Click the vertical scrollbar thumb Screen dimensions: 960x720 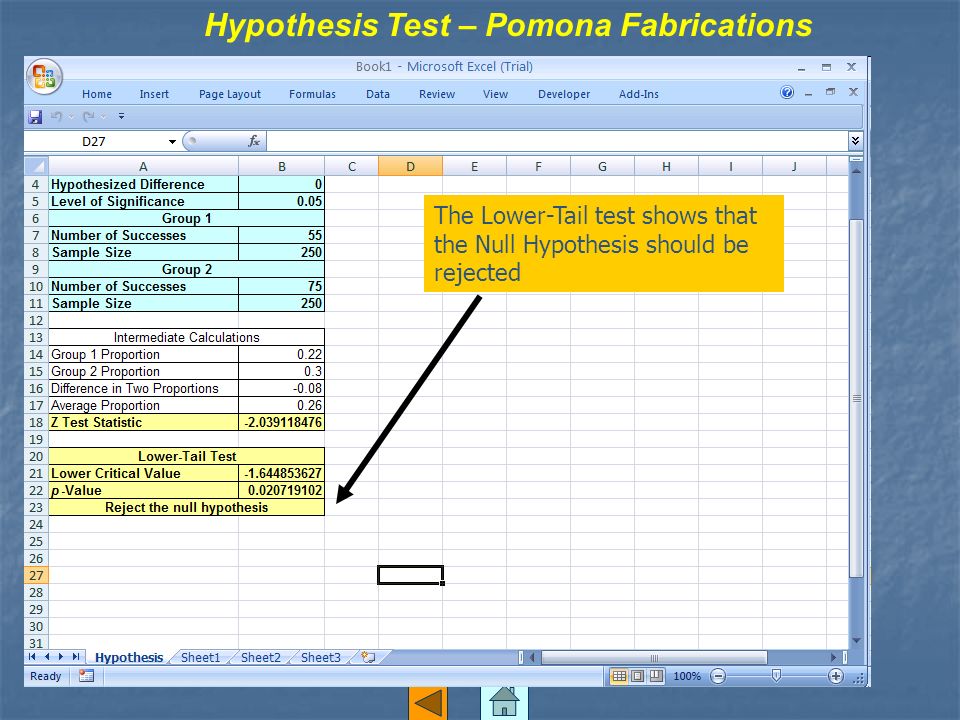click(x=857, y=398)
